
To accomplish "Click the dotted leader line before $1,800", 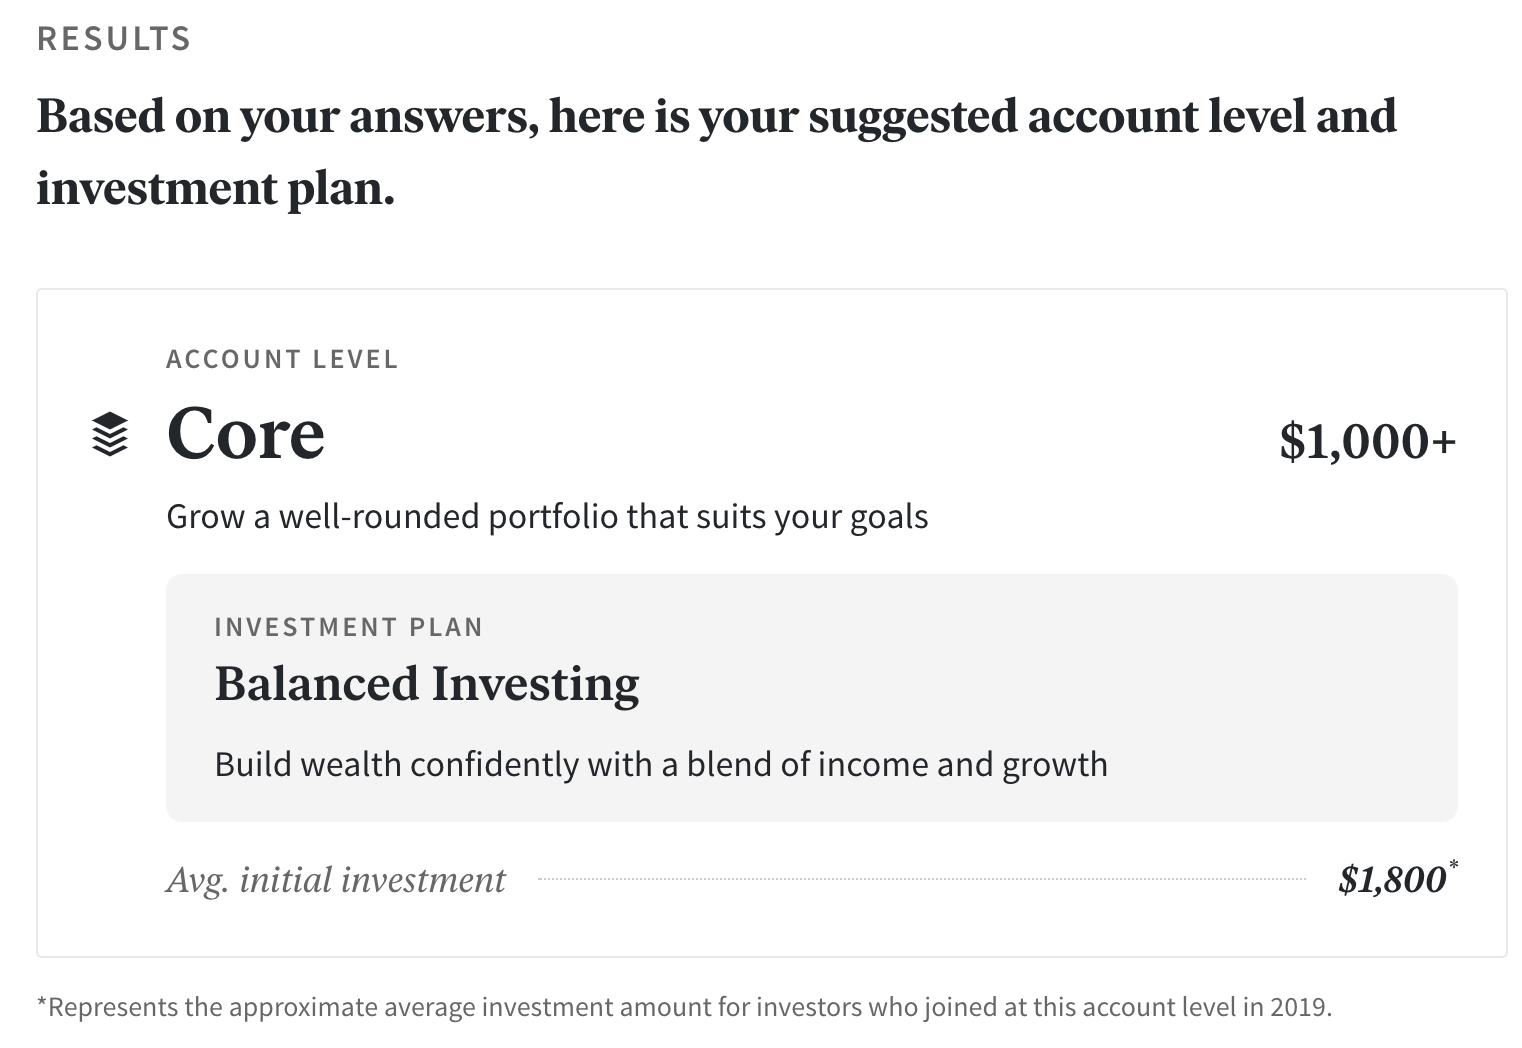I will [922, 879].
